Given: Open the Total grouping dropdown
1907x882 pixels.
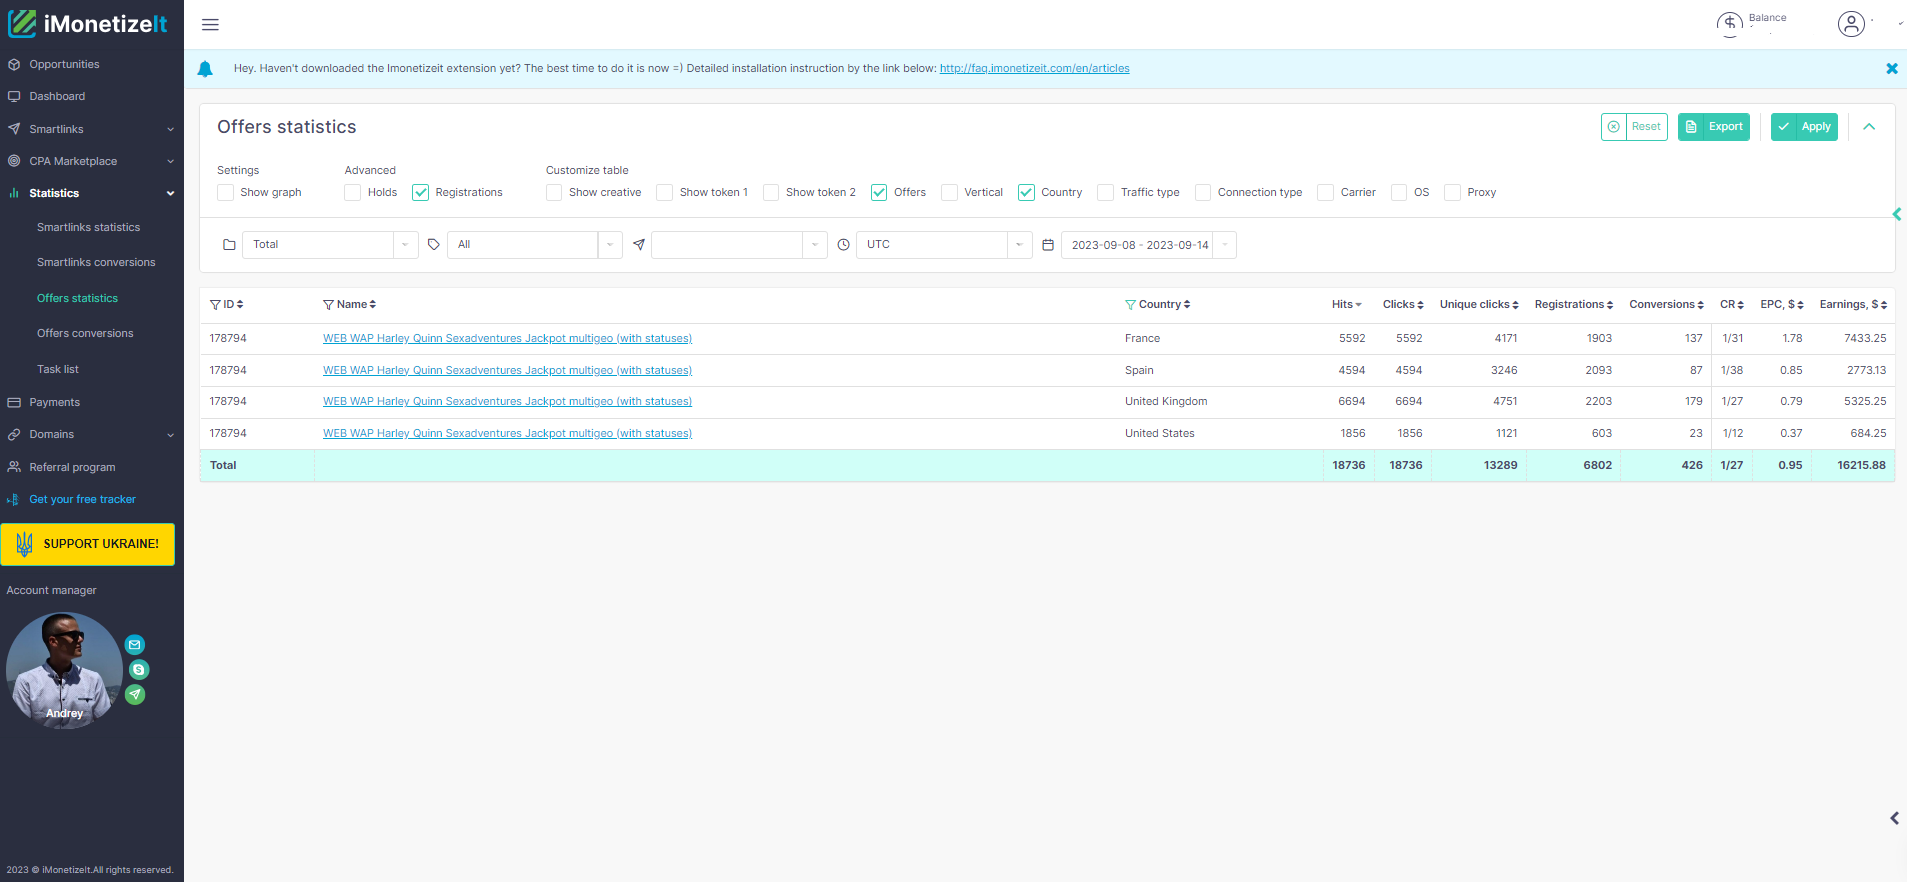Looking at the screenshot, I should pos(330,245).
